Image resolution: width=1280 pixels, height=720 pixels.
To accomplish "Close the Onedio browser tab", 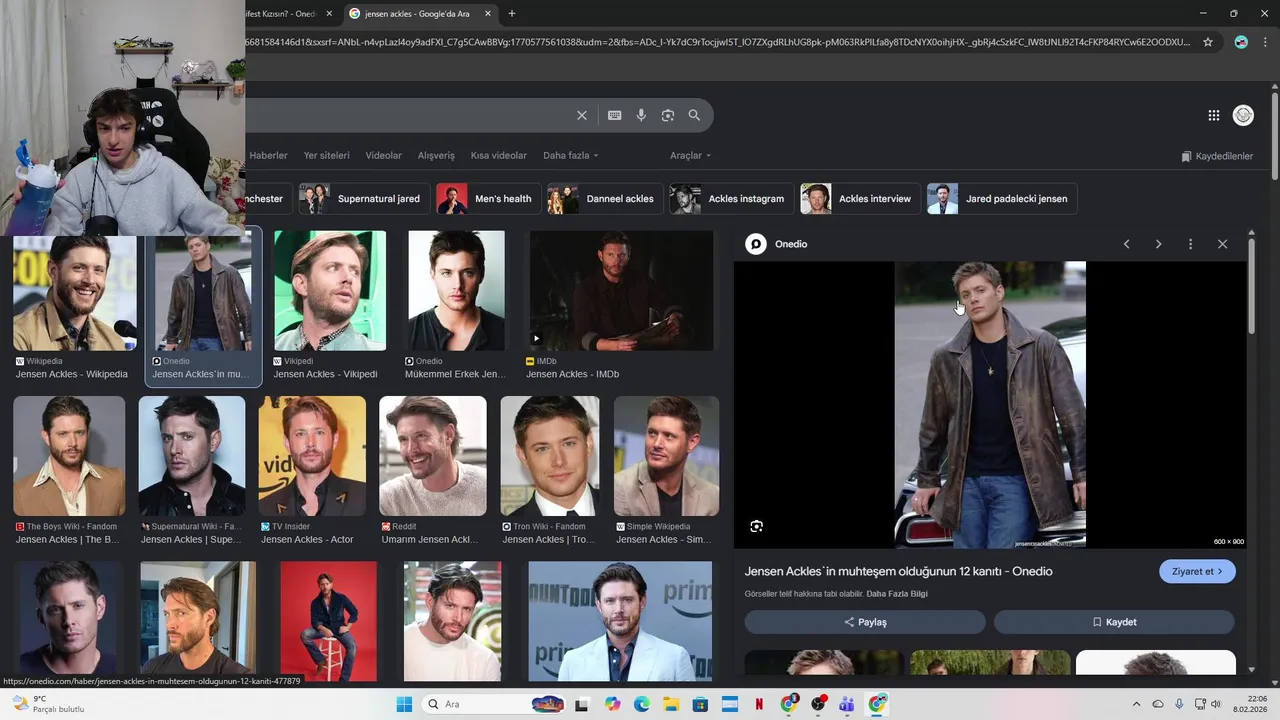I will (329, 14).
